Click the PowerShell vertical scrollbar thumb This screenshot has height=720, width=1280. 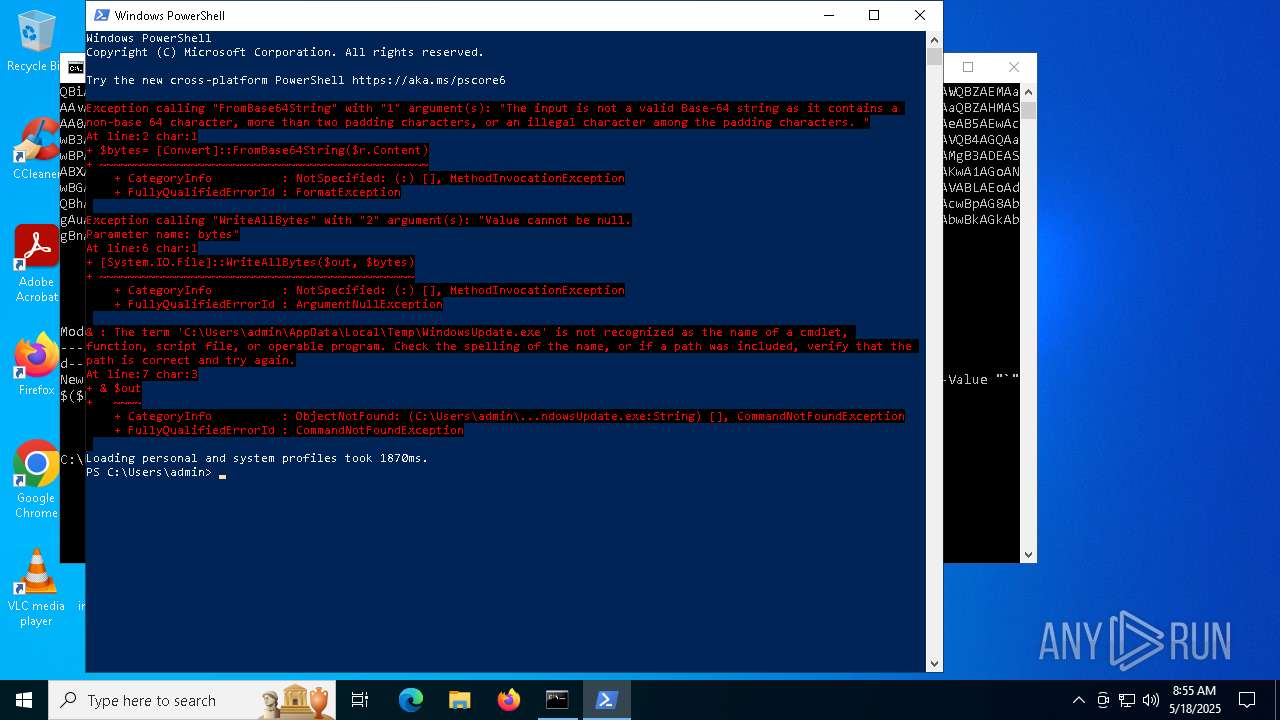pyautogui.click(x=934, y=57)
